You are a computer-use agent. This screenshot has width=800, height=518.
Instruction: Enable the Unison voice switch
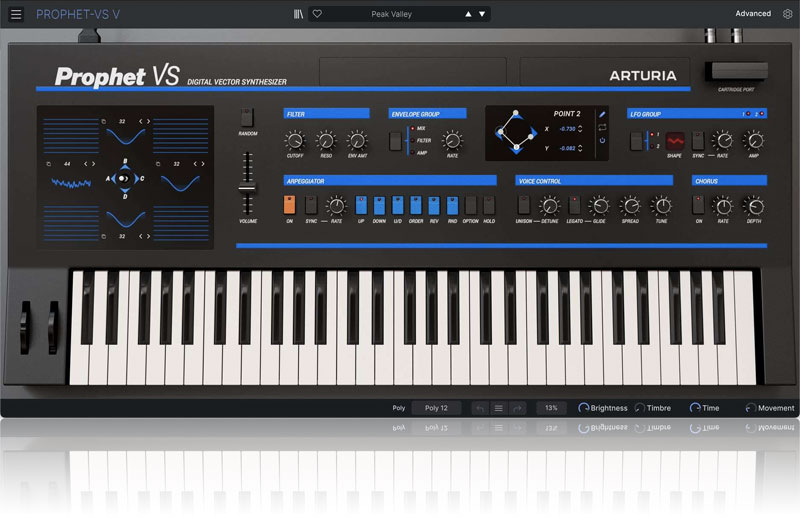pyautogui.click(x=523, y=205)
